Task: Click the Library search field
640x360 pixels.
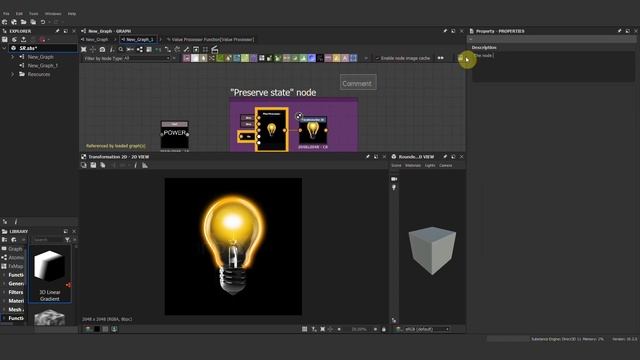Action: pos(47,240)
